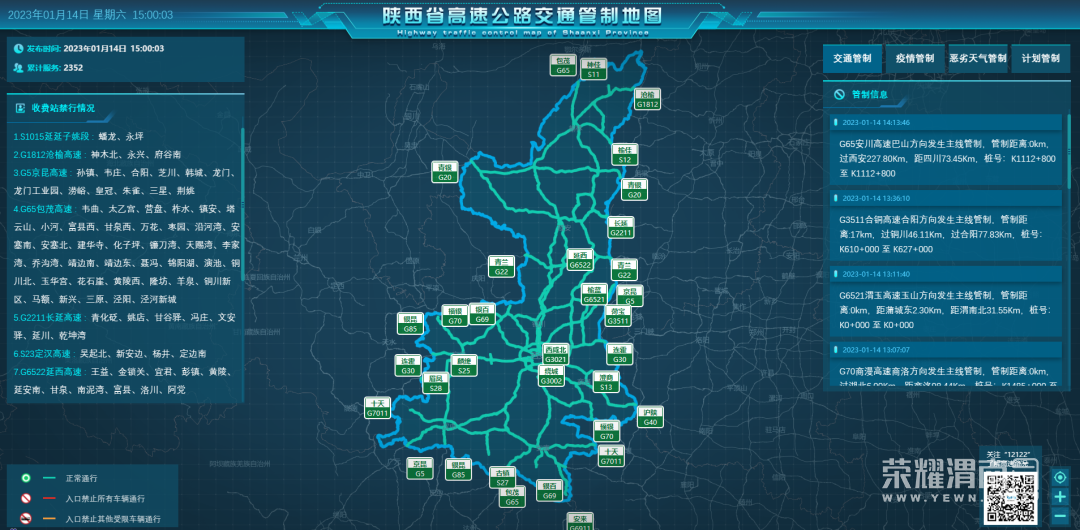
Task: Click the S12 榆佳 highway sign
Action: (625, 154)
